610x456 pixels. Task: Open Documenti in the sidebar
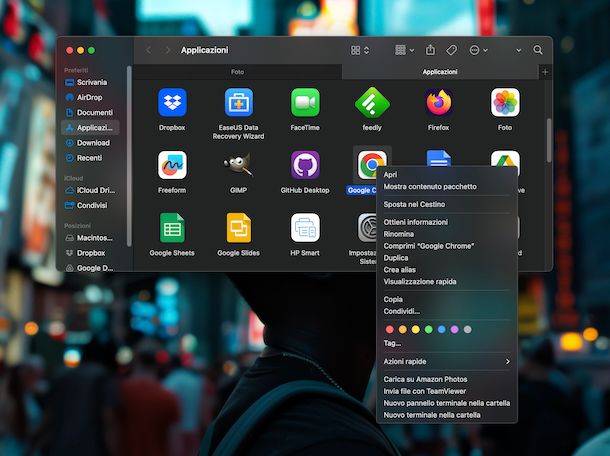90,112
